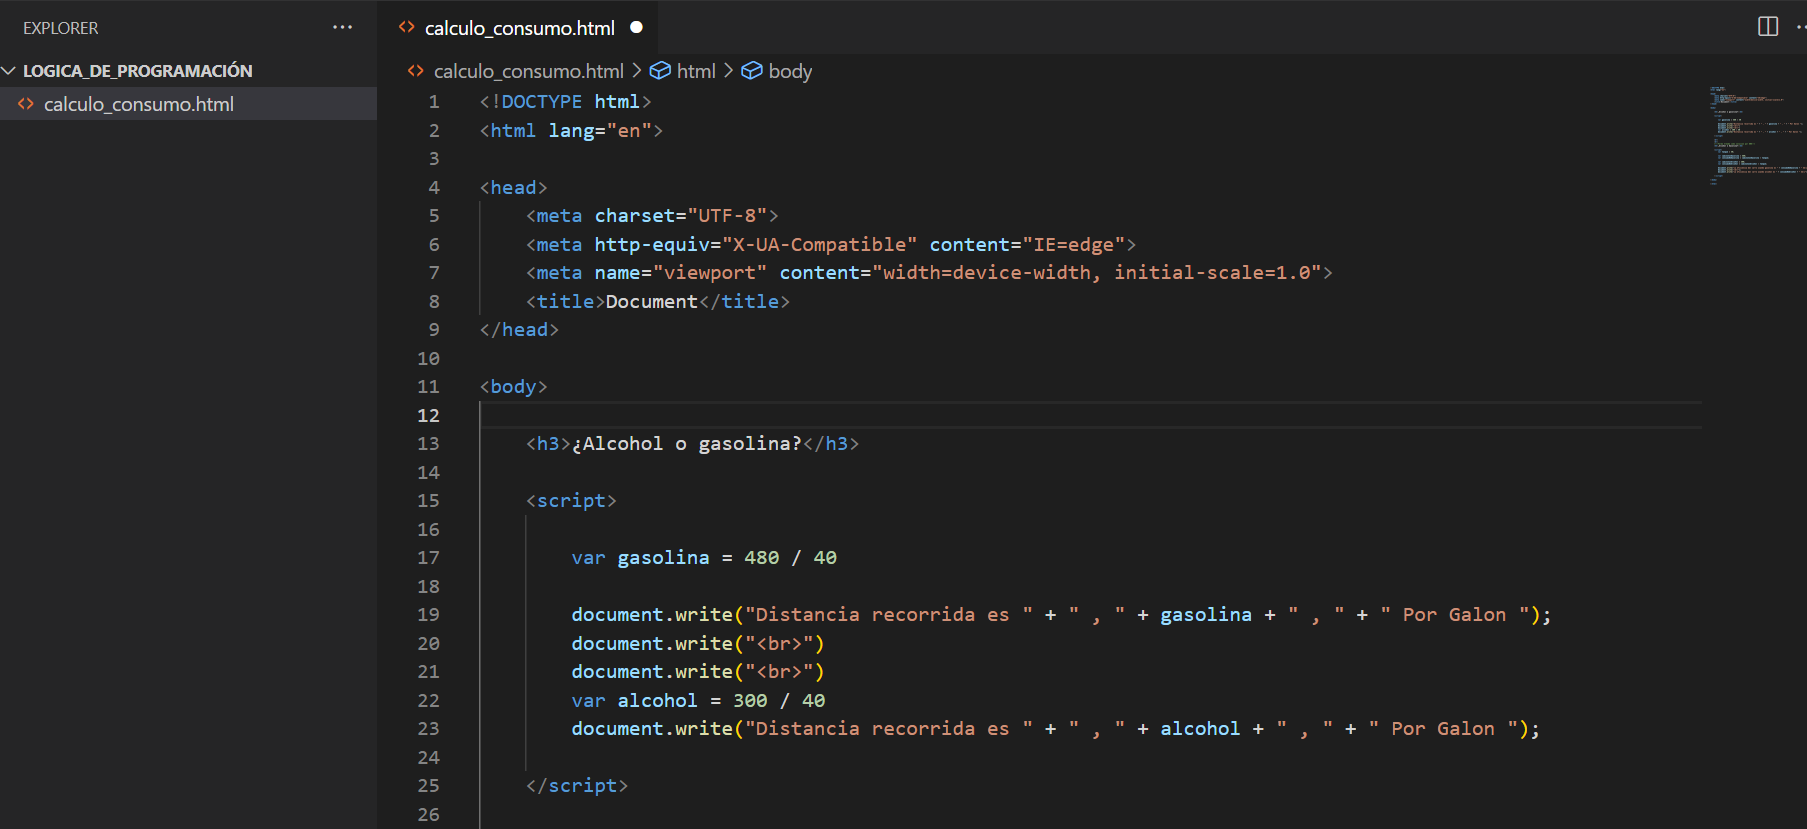Place cursor on 'var alcohol = 300 / 40'
Viewport: 1807px width, 829px height.
point(698,701)
